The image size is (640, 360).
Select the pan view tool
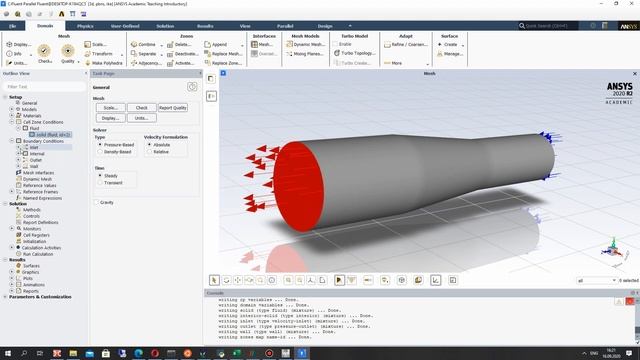(x=238, y=280)
